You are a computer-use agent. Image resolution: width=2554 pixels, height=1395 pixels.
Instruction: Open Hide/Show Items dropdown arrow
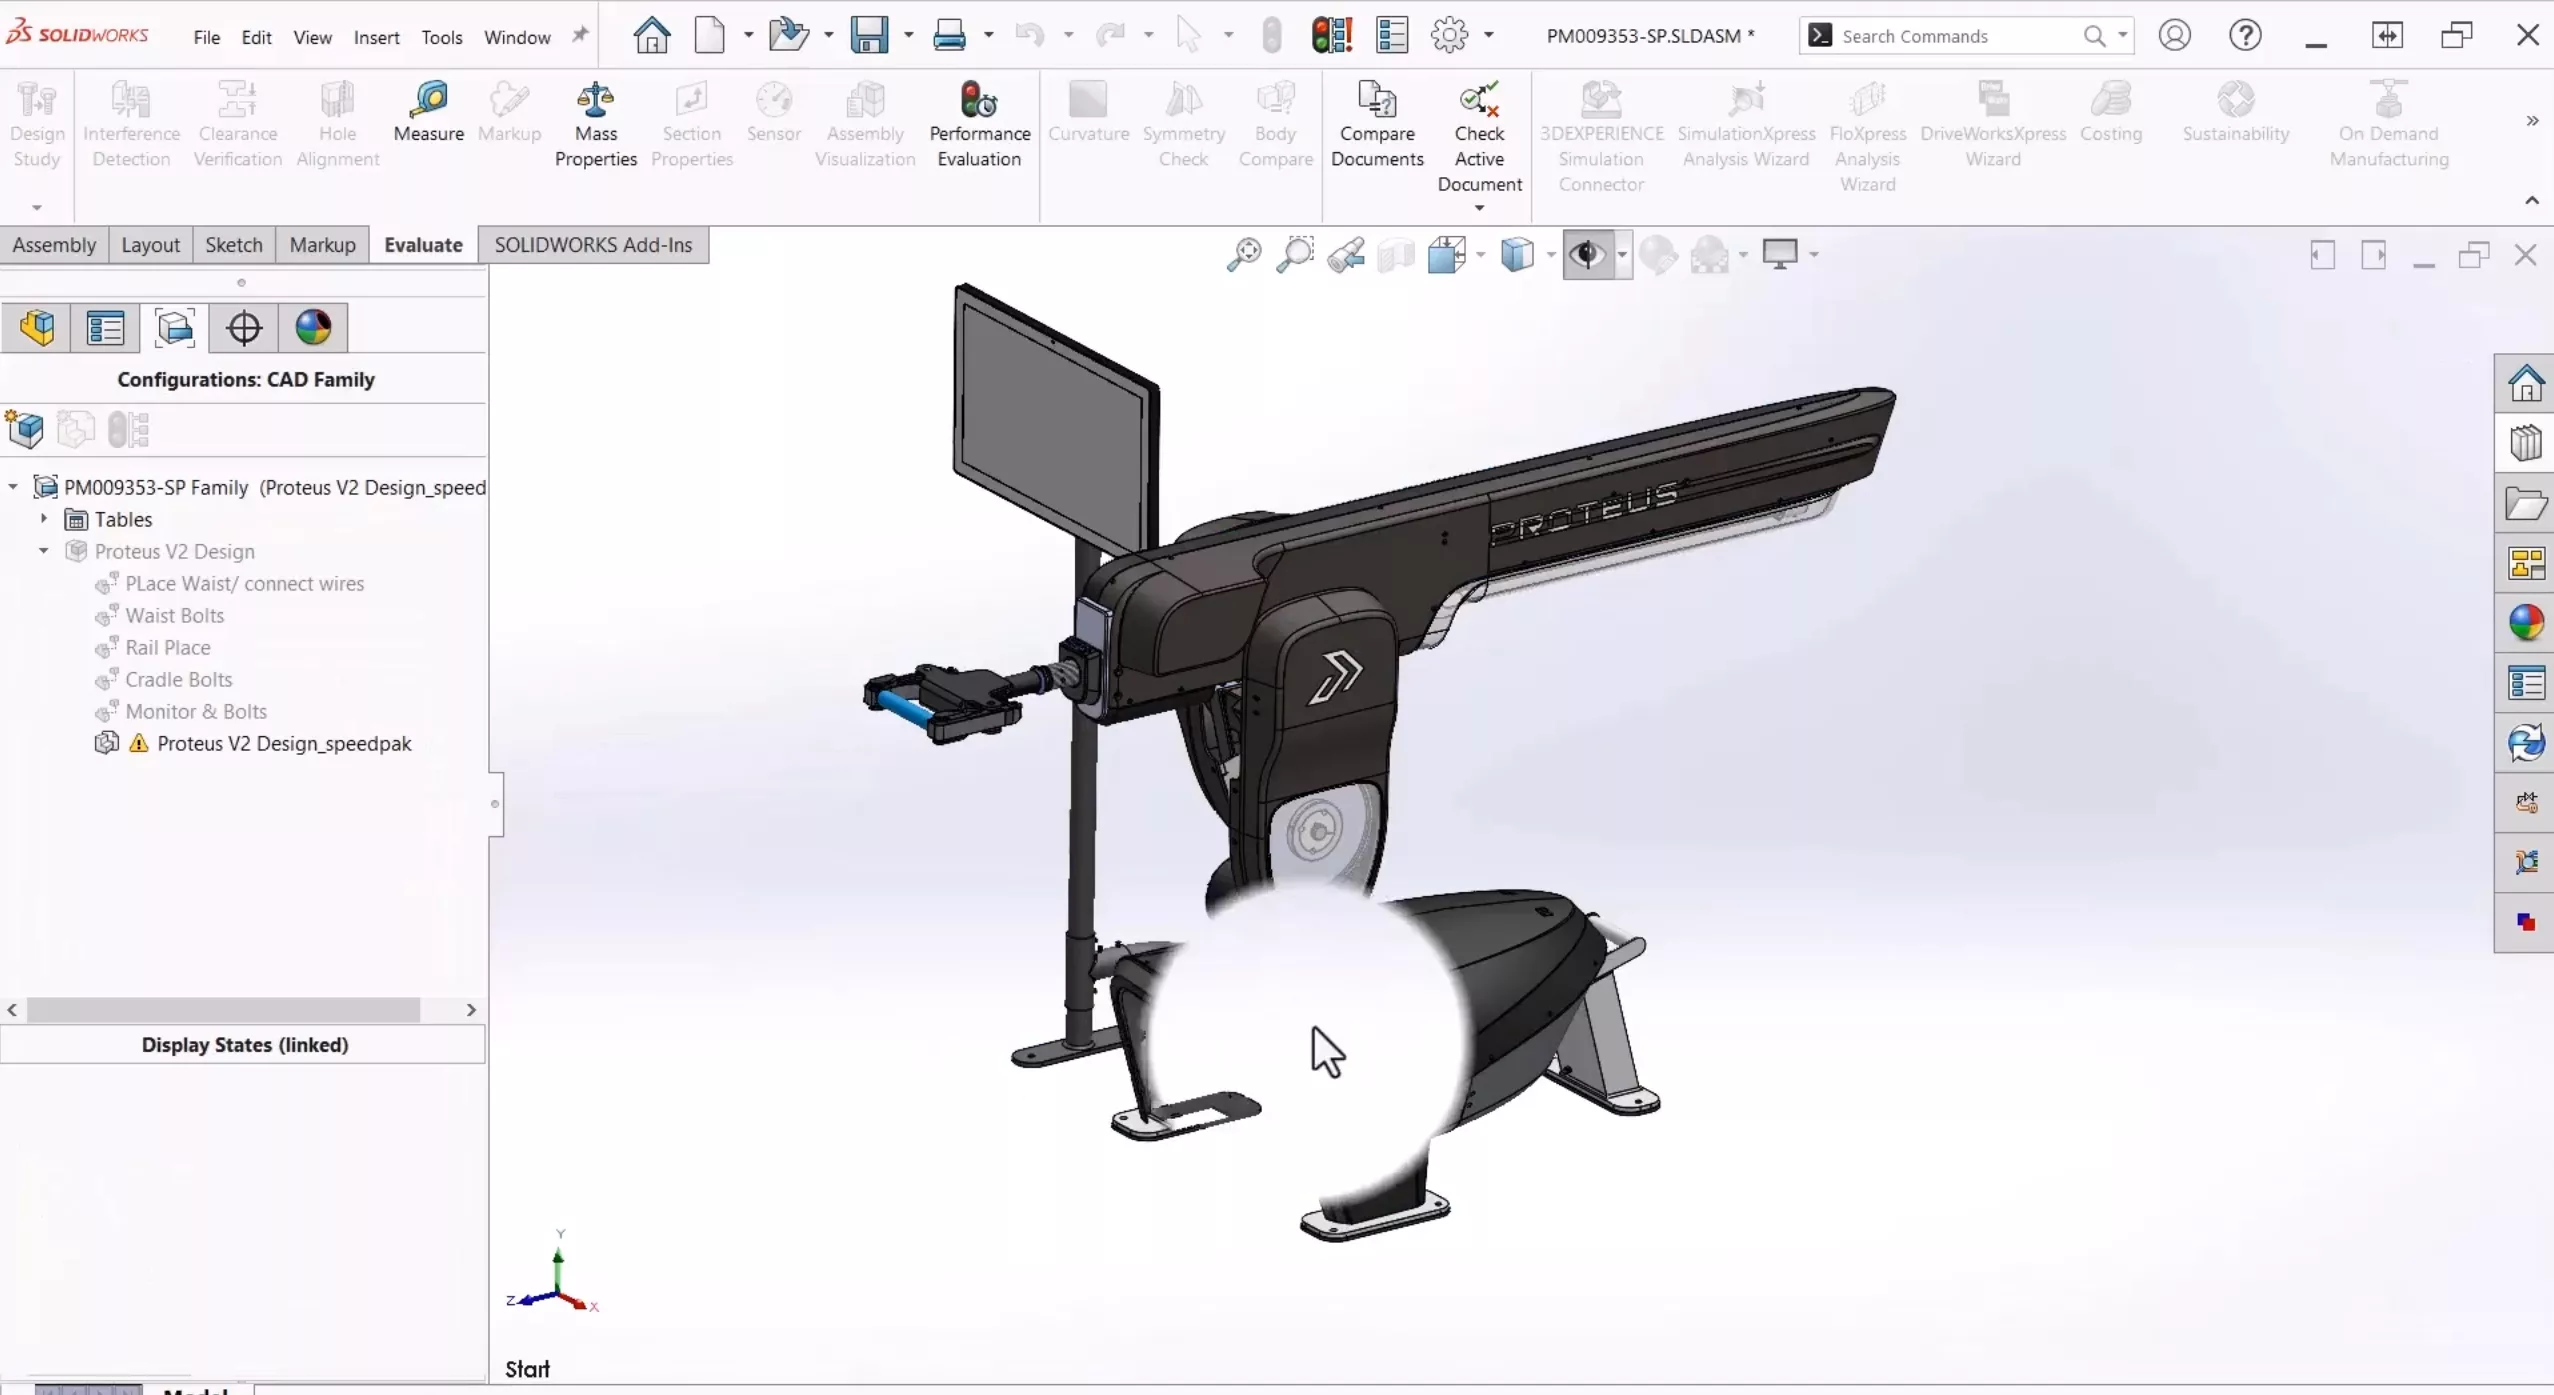(x=1622, y=255)
